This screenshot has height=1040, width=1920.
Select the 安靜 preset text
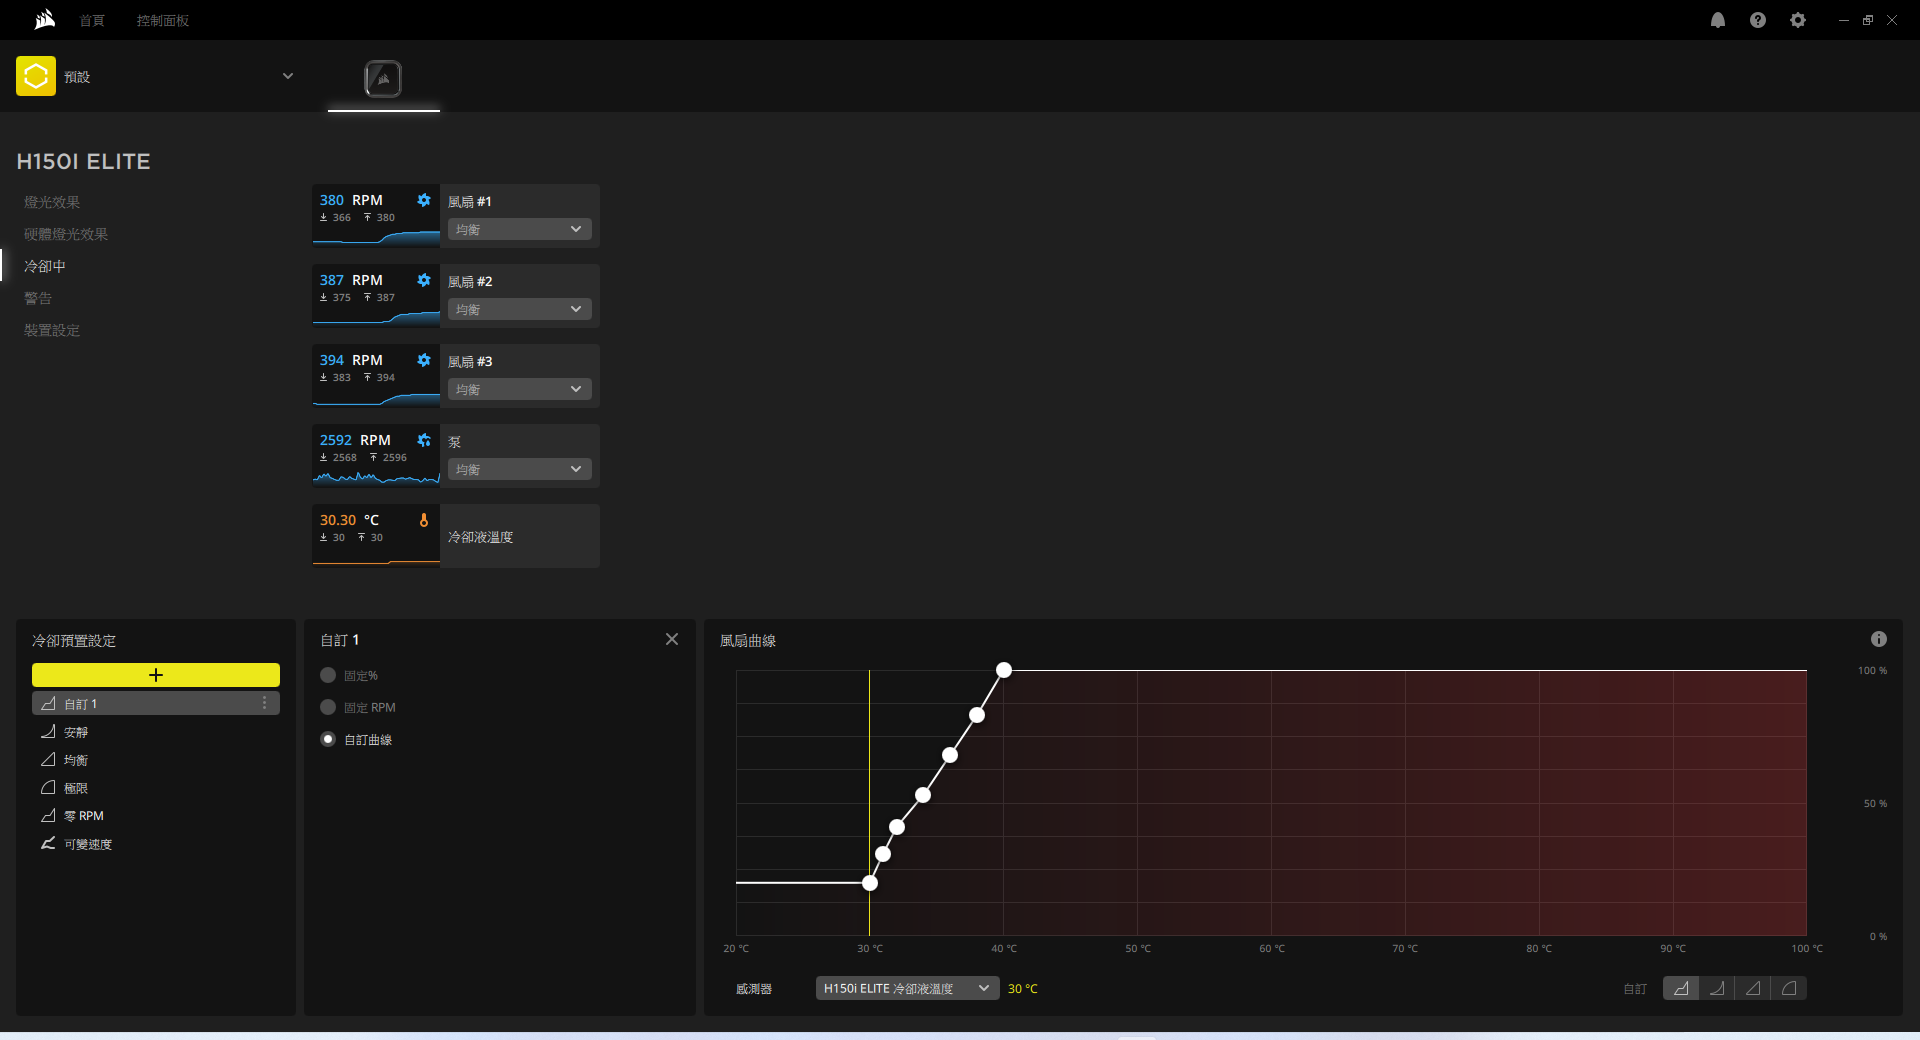pyautogui.click(x=76, y=732)
